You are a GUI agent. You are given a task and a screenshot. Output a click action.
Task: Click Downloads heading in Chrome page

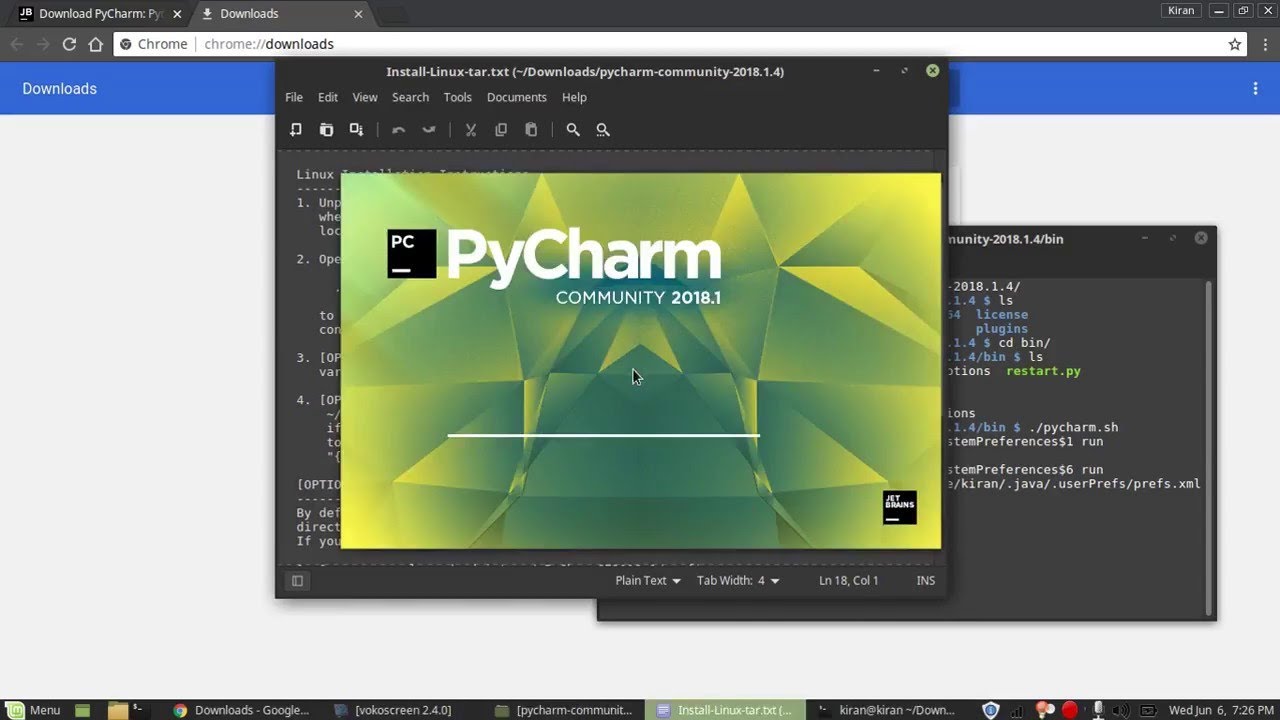[x=60, y=89]
